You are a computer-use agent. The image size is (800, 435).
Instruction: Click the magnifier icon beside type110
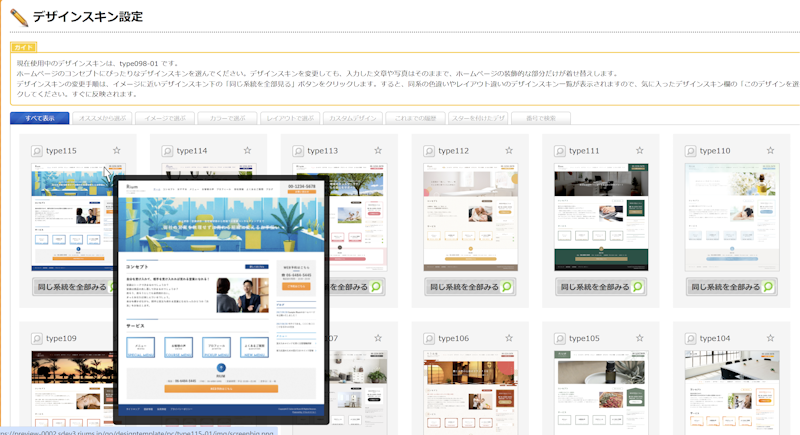point(690,151)
